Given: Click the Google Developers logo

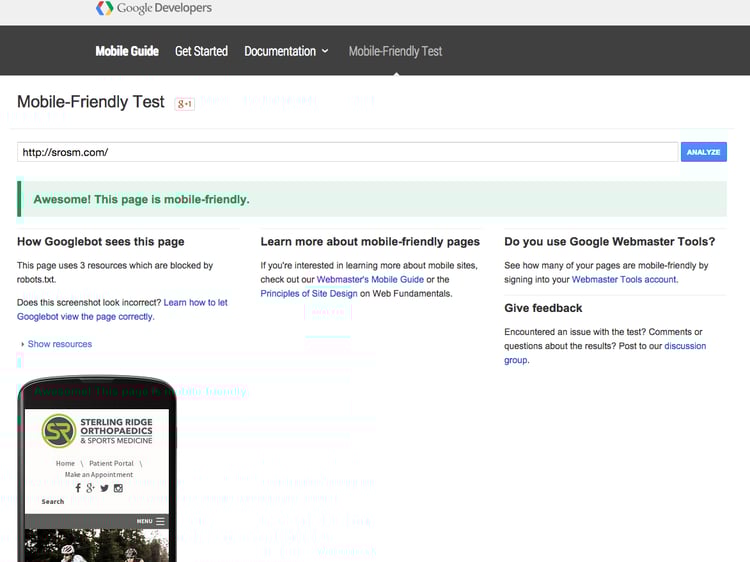Looking at the screenshot, I should (154, 8).
